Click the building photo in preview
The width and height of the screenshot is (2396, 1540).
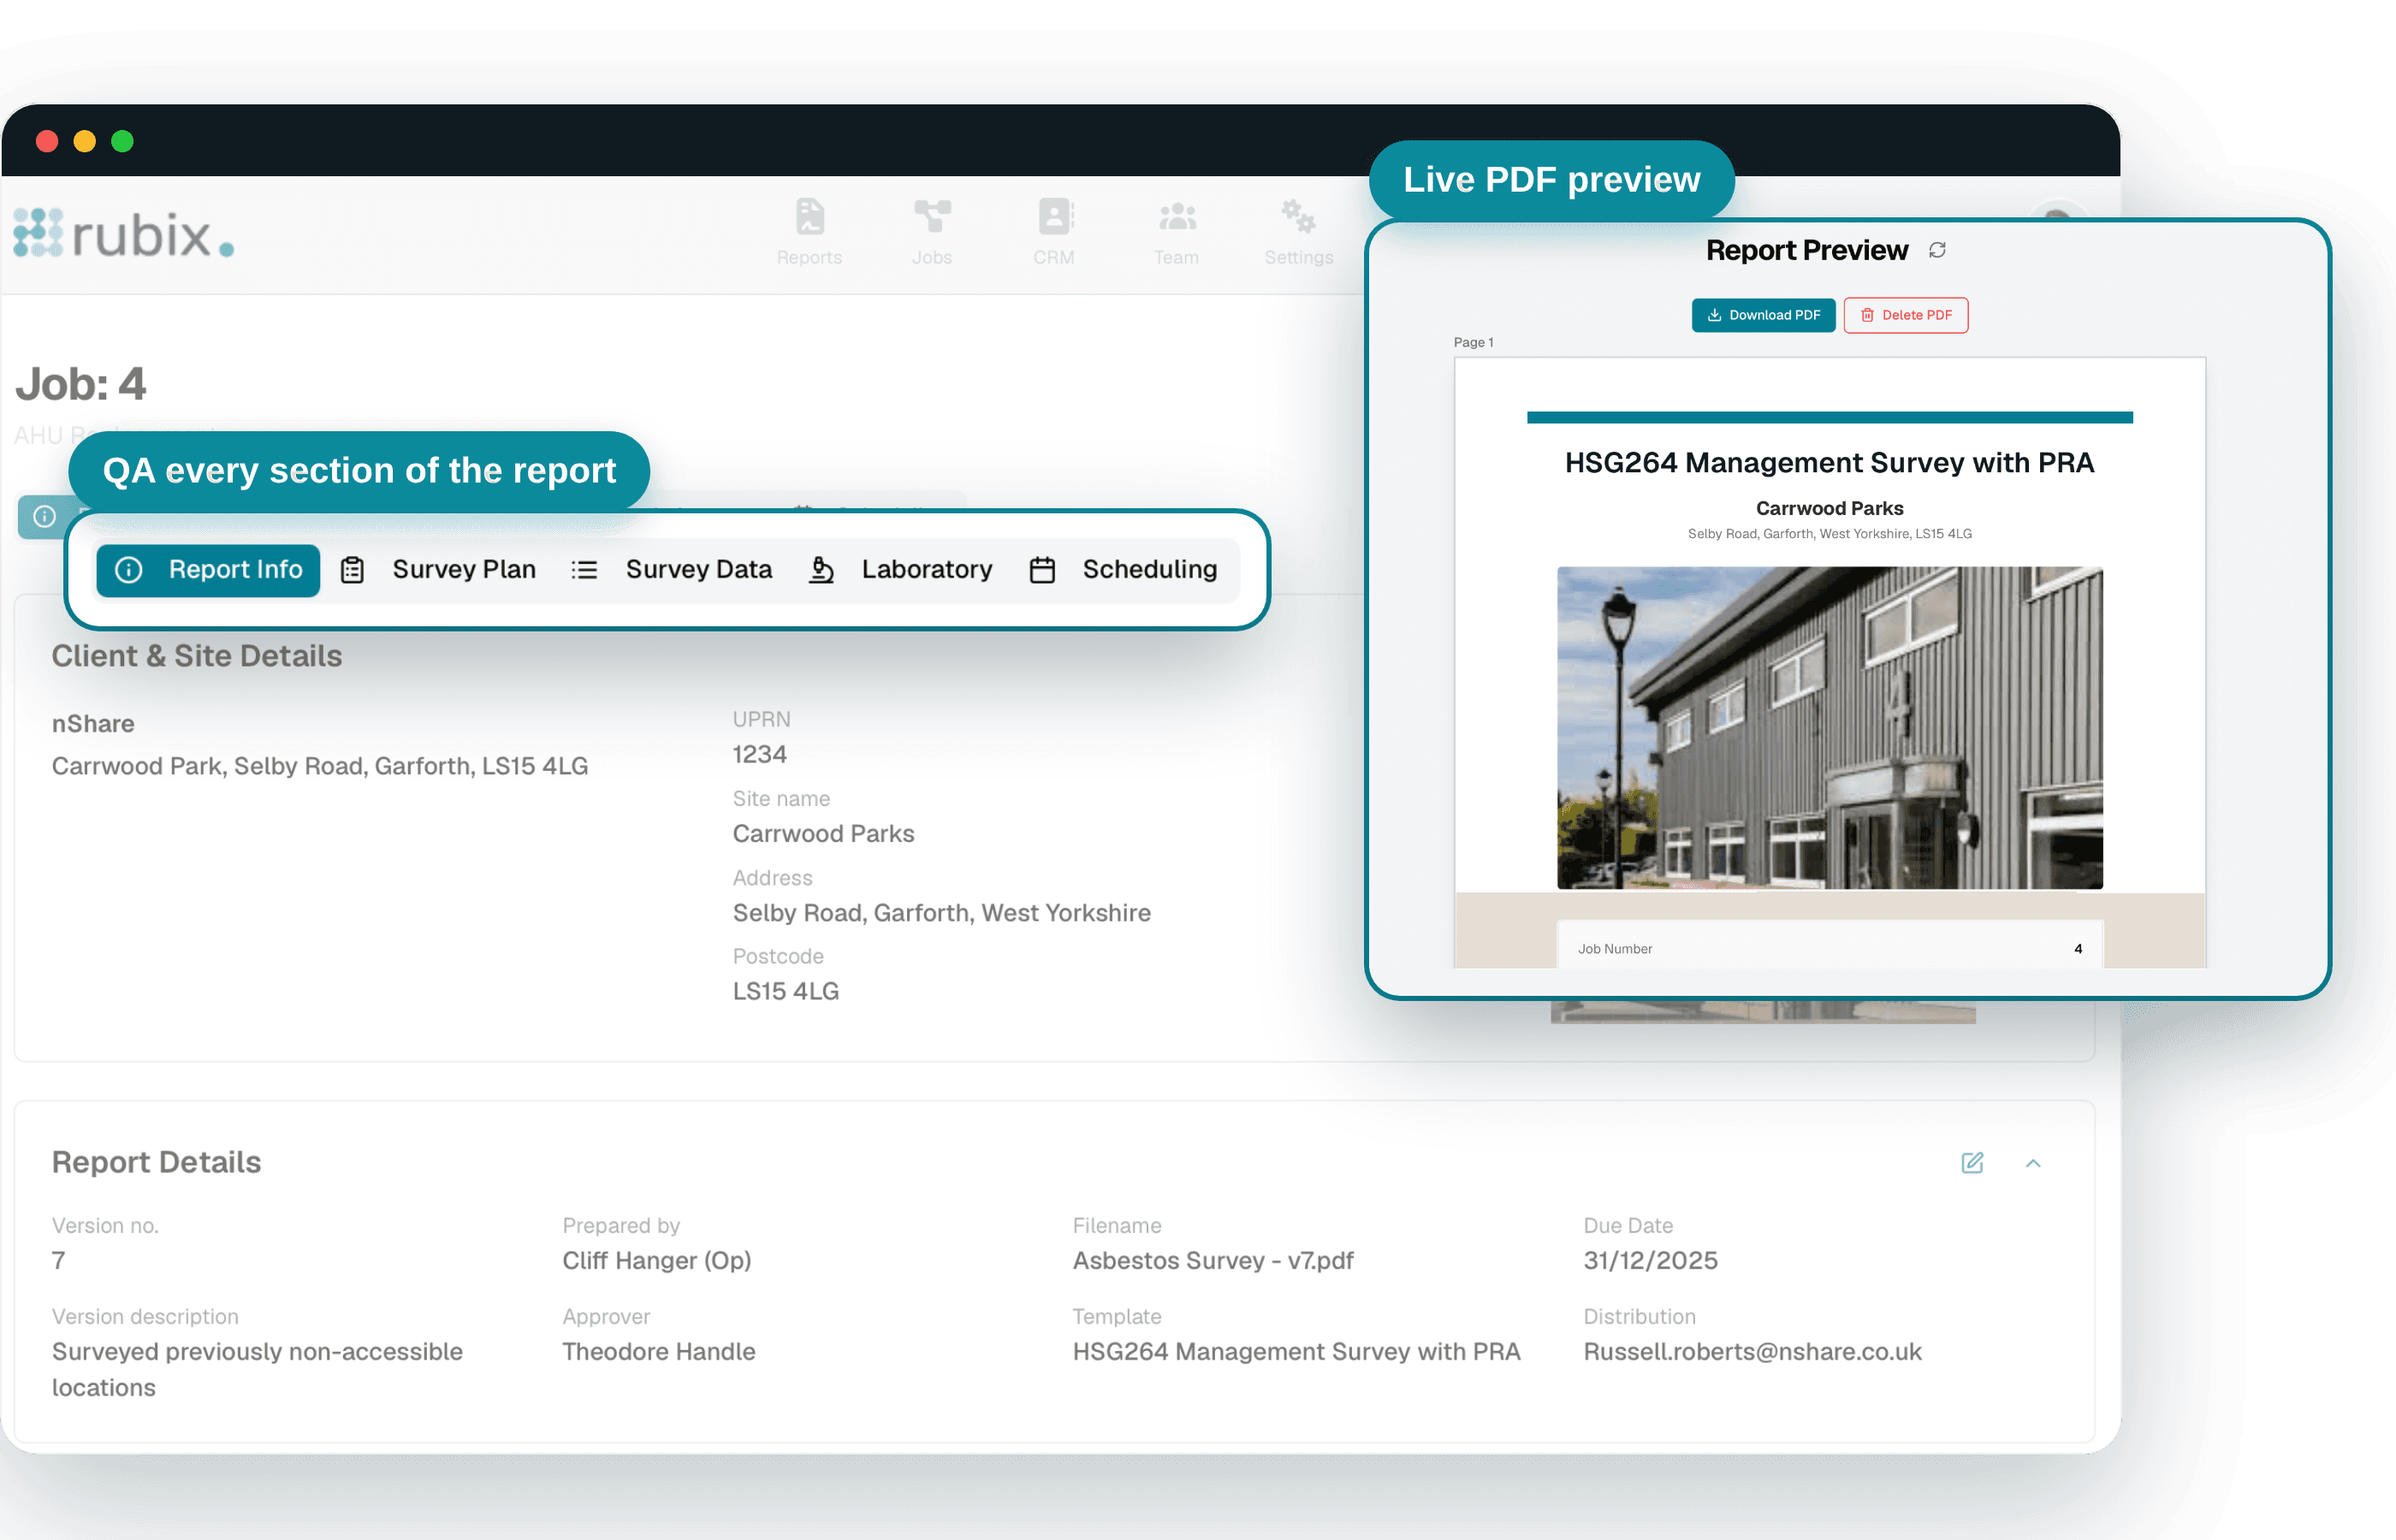1830,728
